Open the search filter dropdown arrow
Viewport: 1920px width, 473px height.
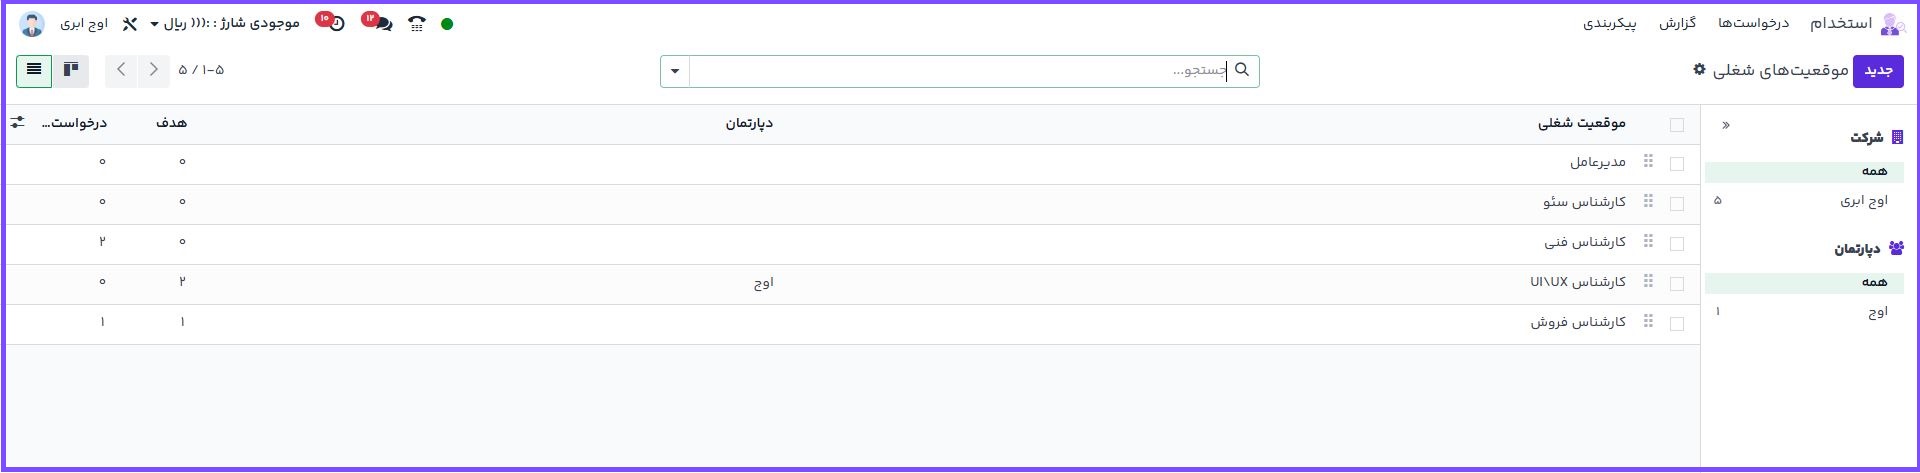(x=675, y=71)
